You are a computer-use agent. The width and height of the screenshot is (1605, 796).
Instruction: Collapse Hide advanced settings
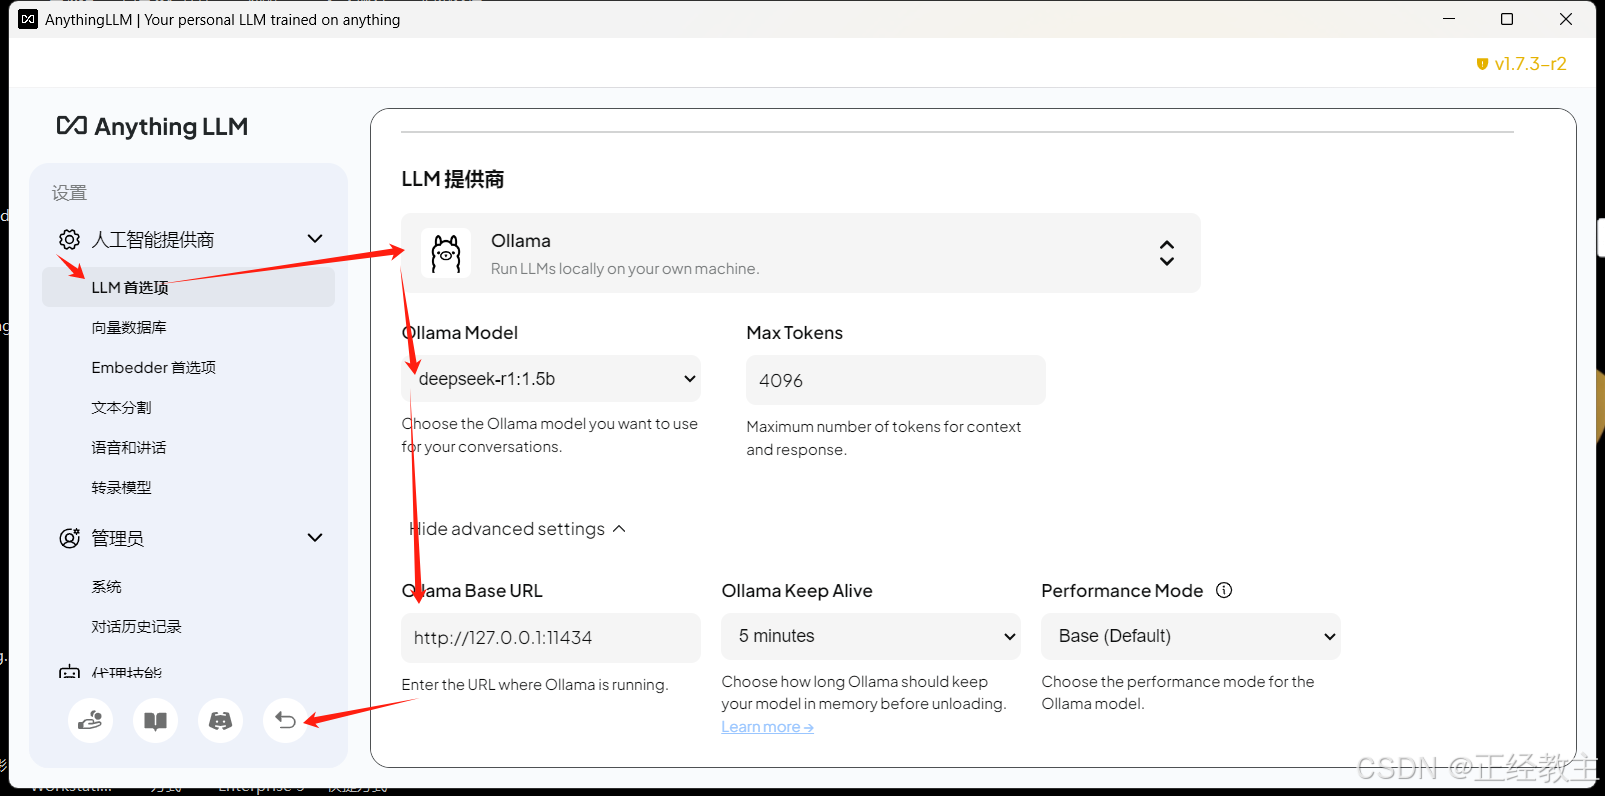(517, 529)
